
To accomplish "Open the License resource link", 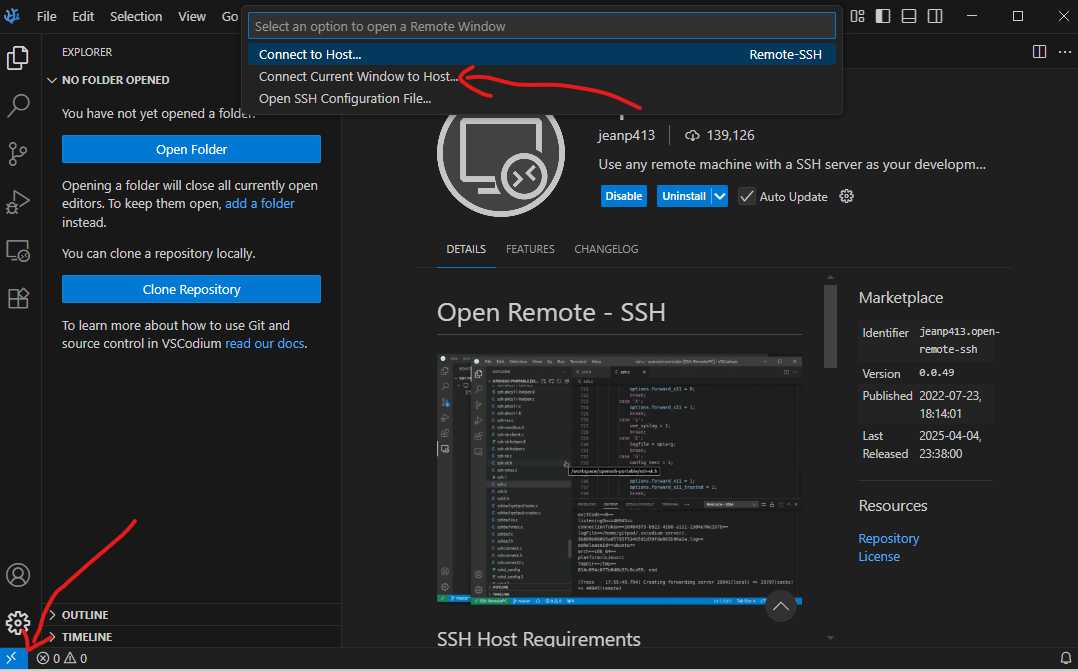I will (x=879, y=556).
